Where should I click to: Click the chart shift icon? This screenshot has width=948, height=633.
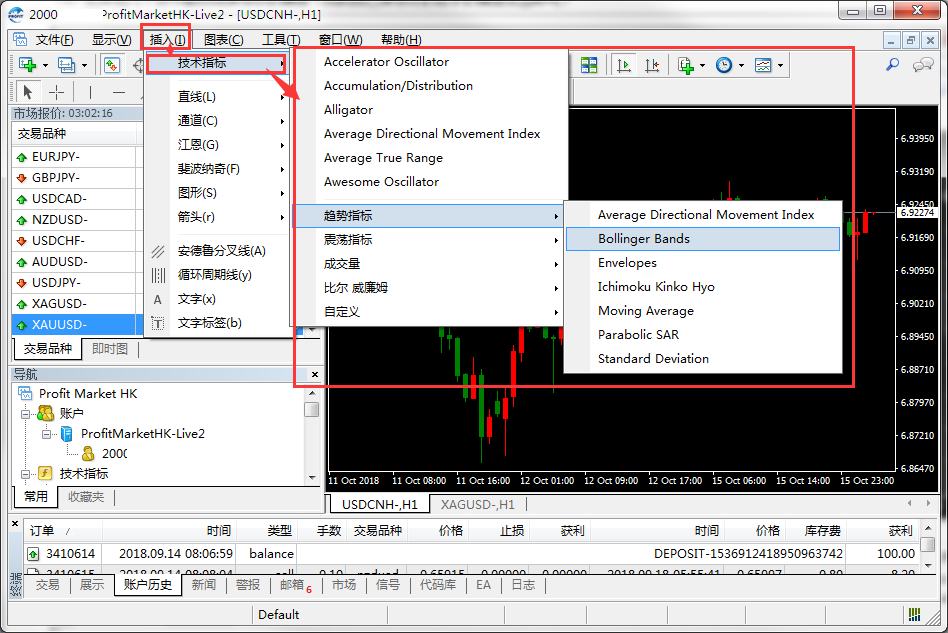653,65
